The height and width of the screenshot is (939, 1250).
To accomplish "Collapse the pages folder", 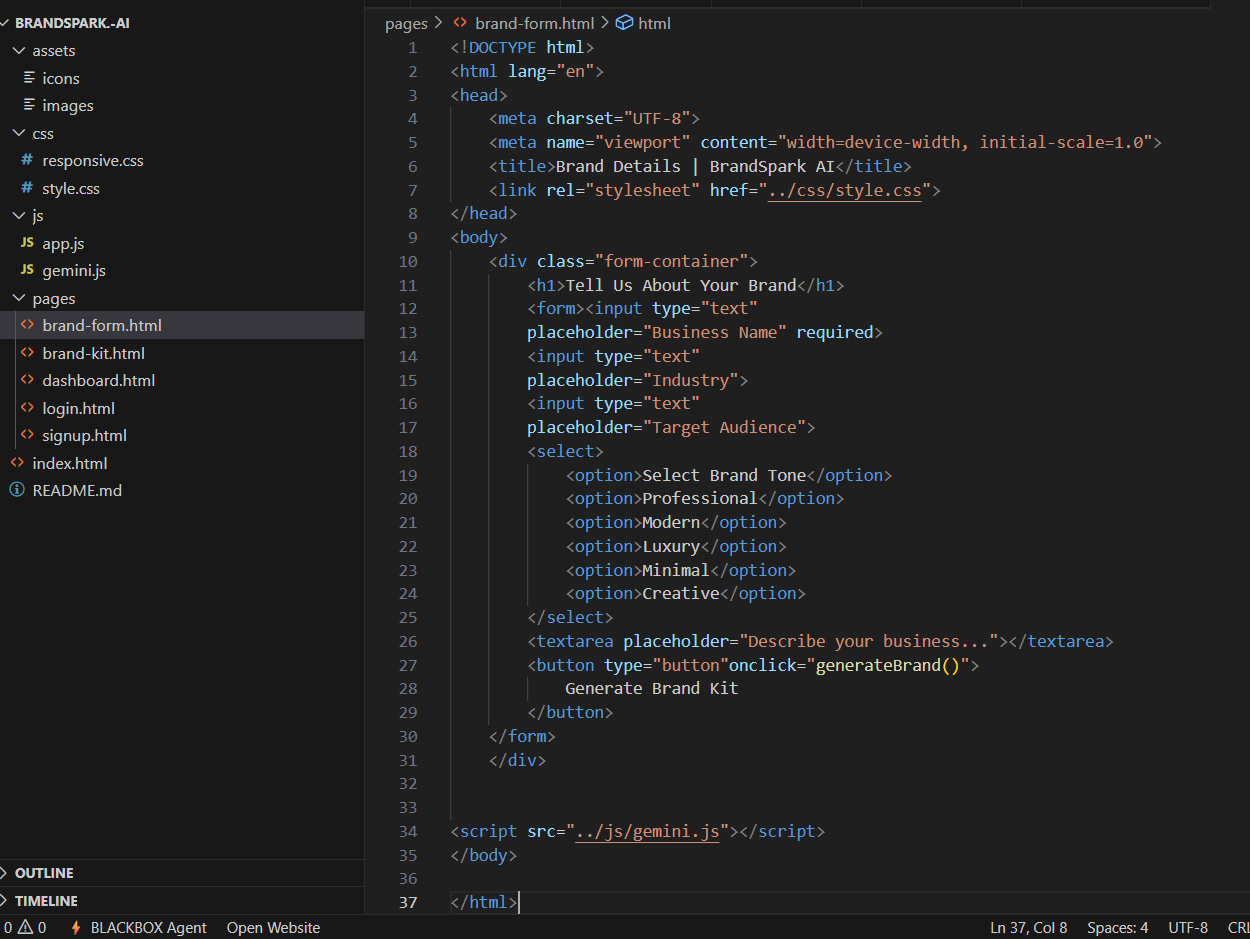I will click(x=53, y=298).
